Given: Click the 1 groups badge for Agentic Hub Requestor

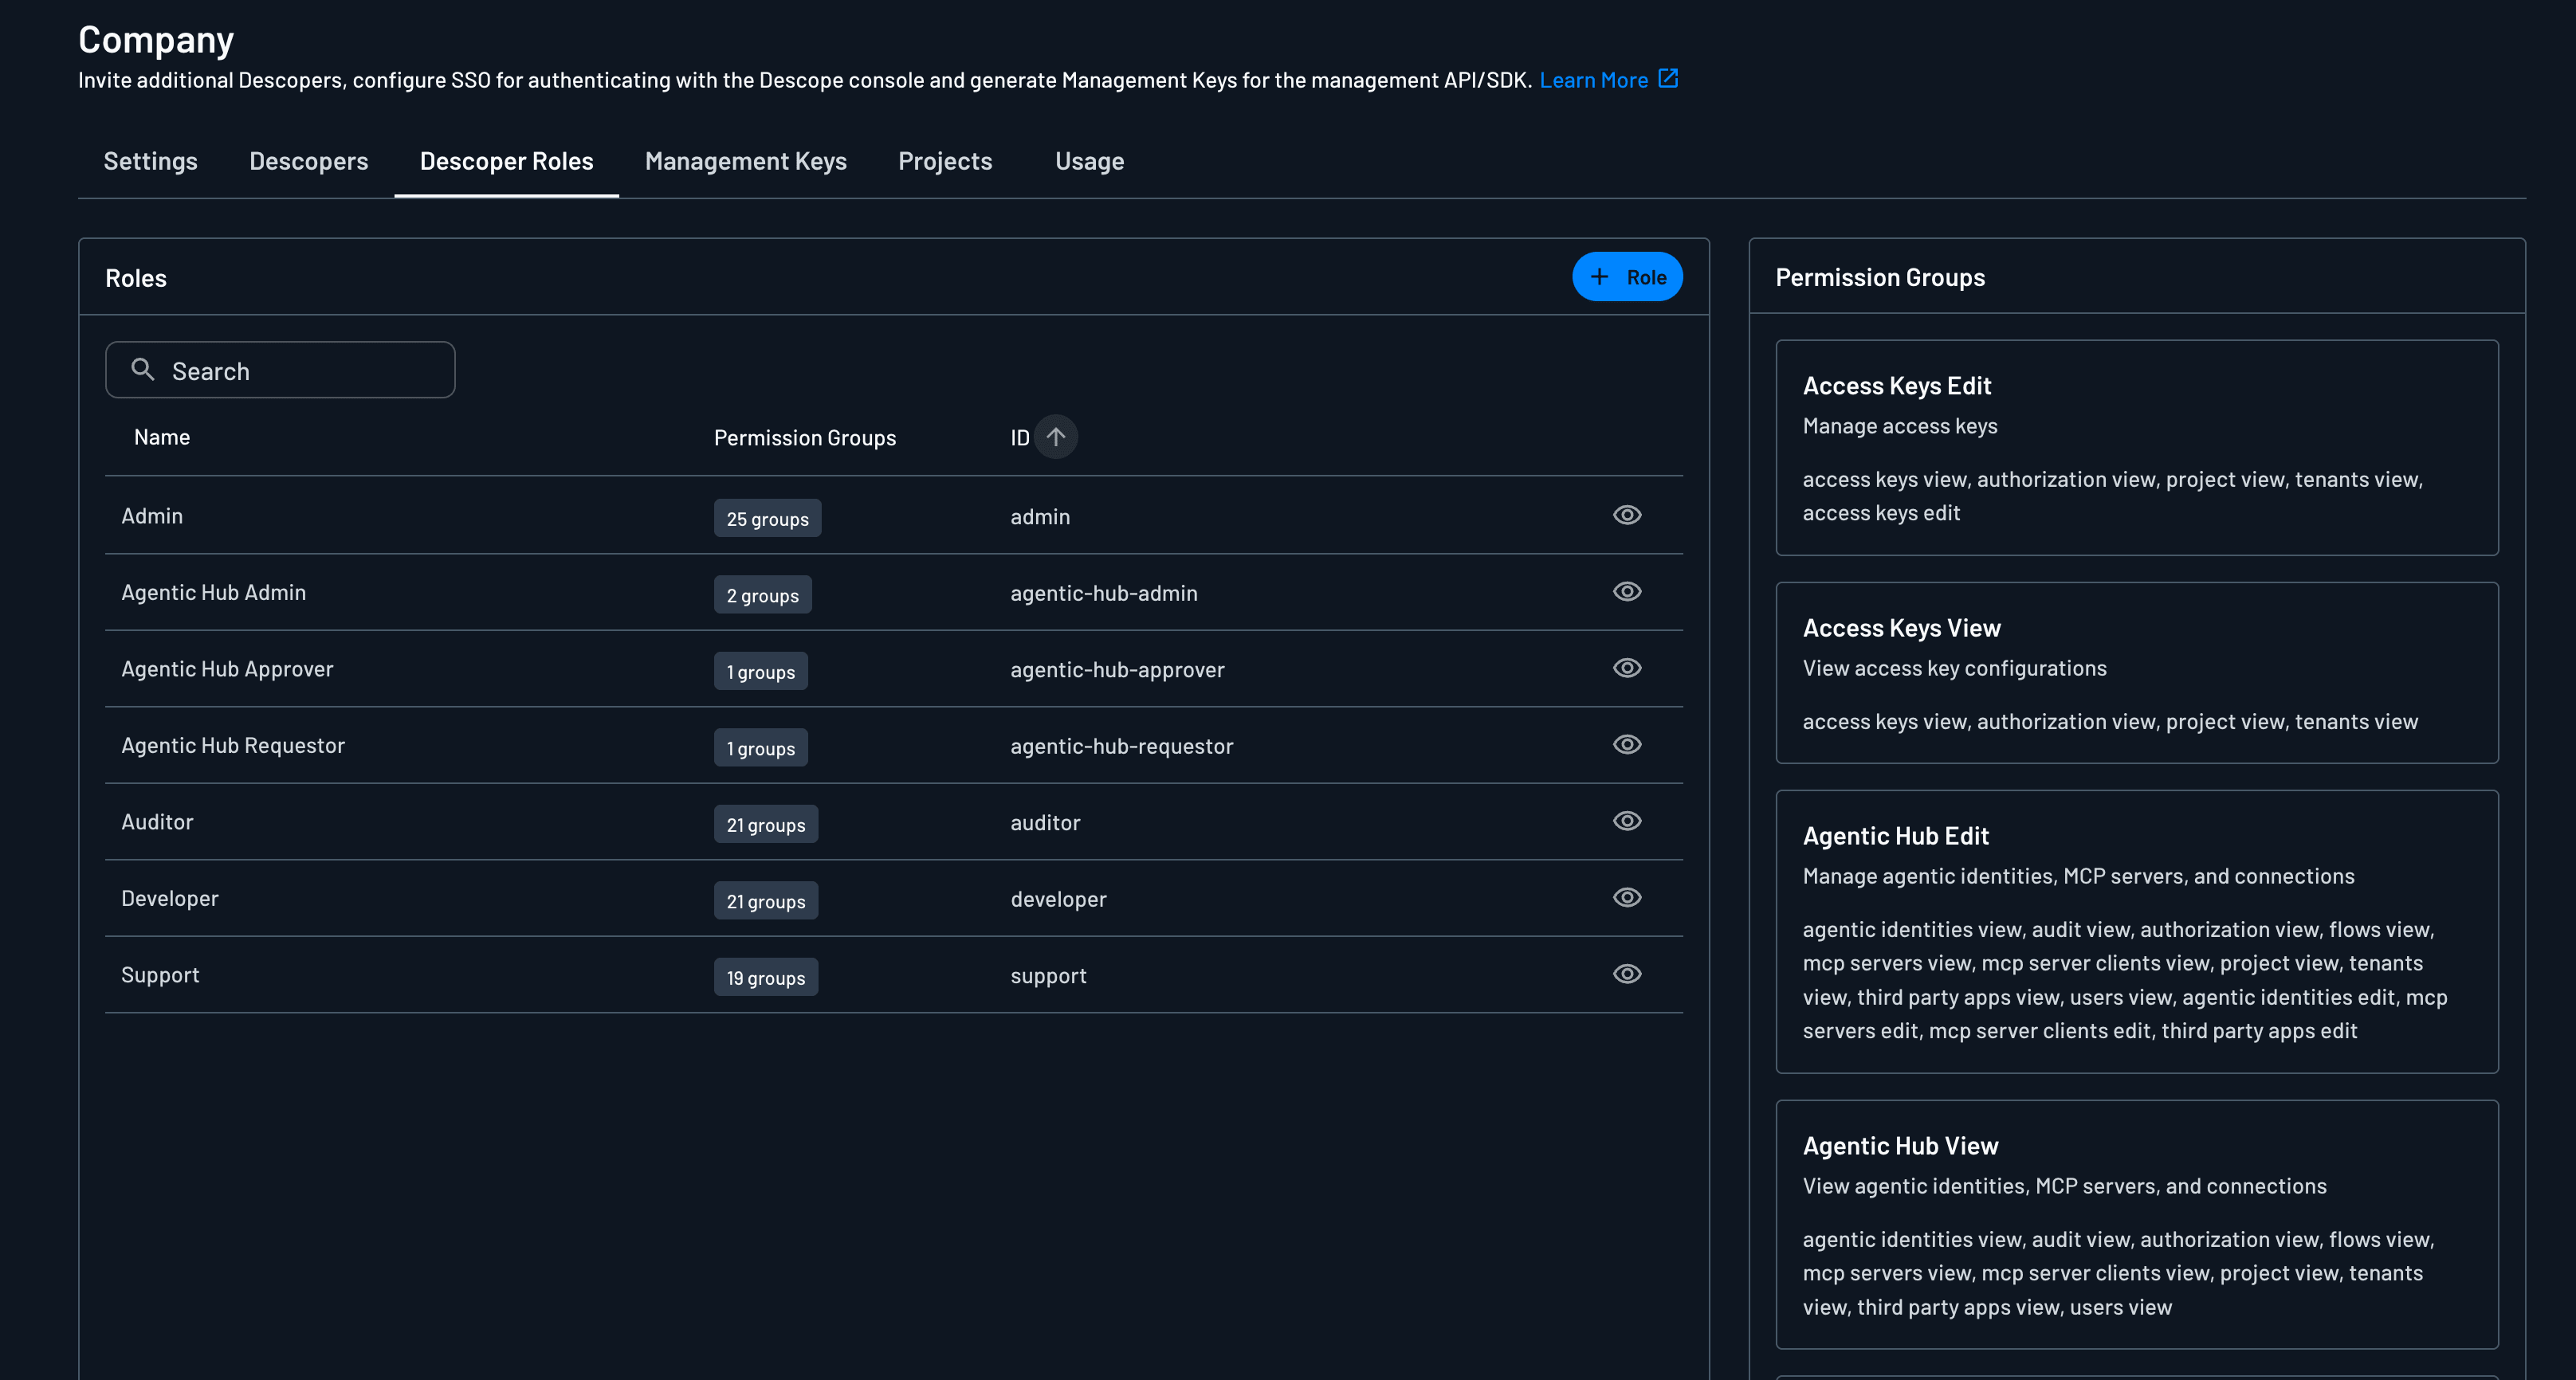Looking at the screenshot, I should [761, 748].
